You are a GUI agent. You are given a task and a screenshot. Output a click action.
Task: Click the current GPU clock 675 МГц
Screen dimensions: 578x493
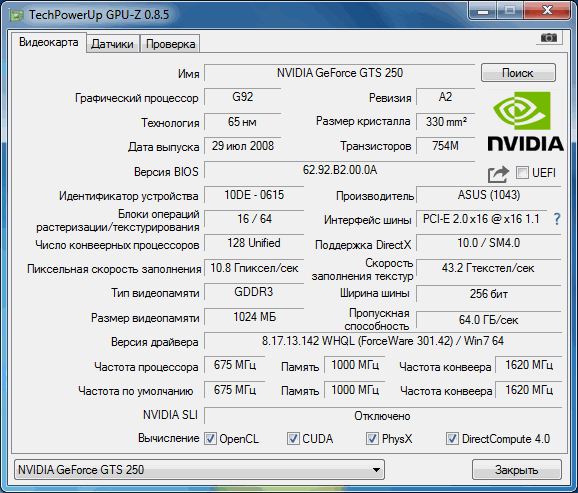click(x=235, y=365)
